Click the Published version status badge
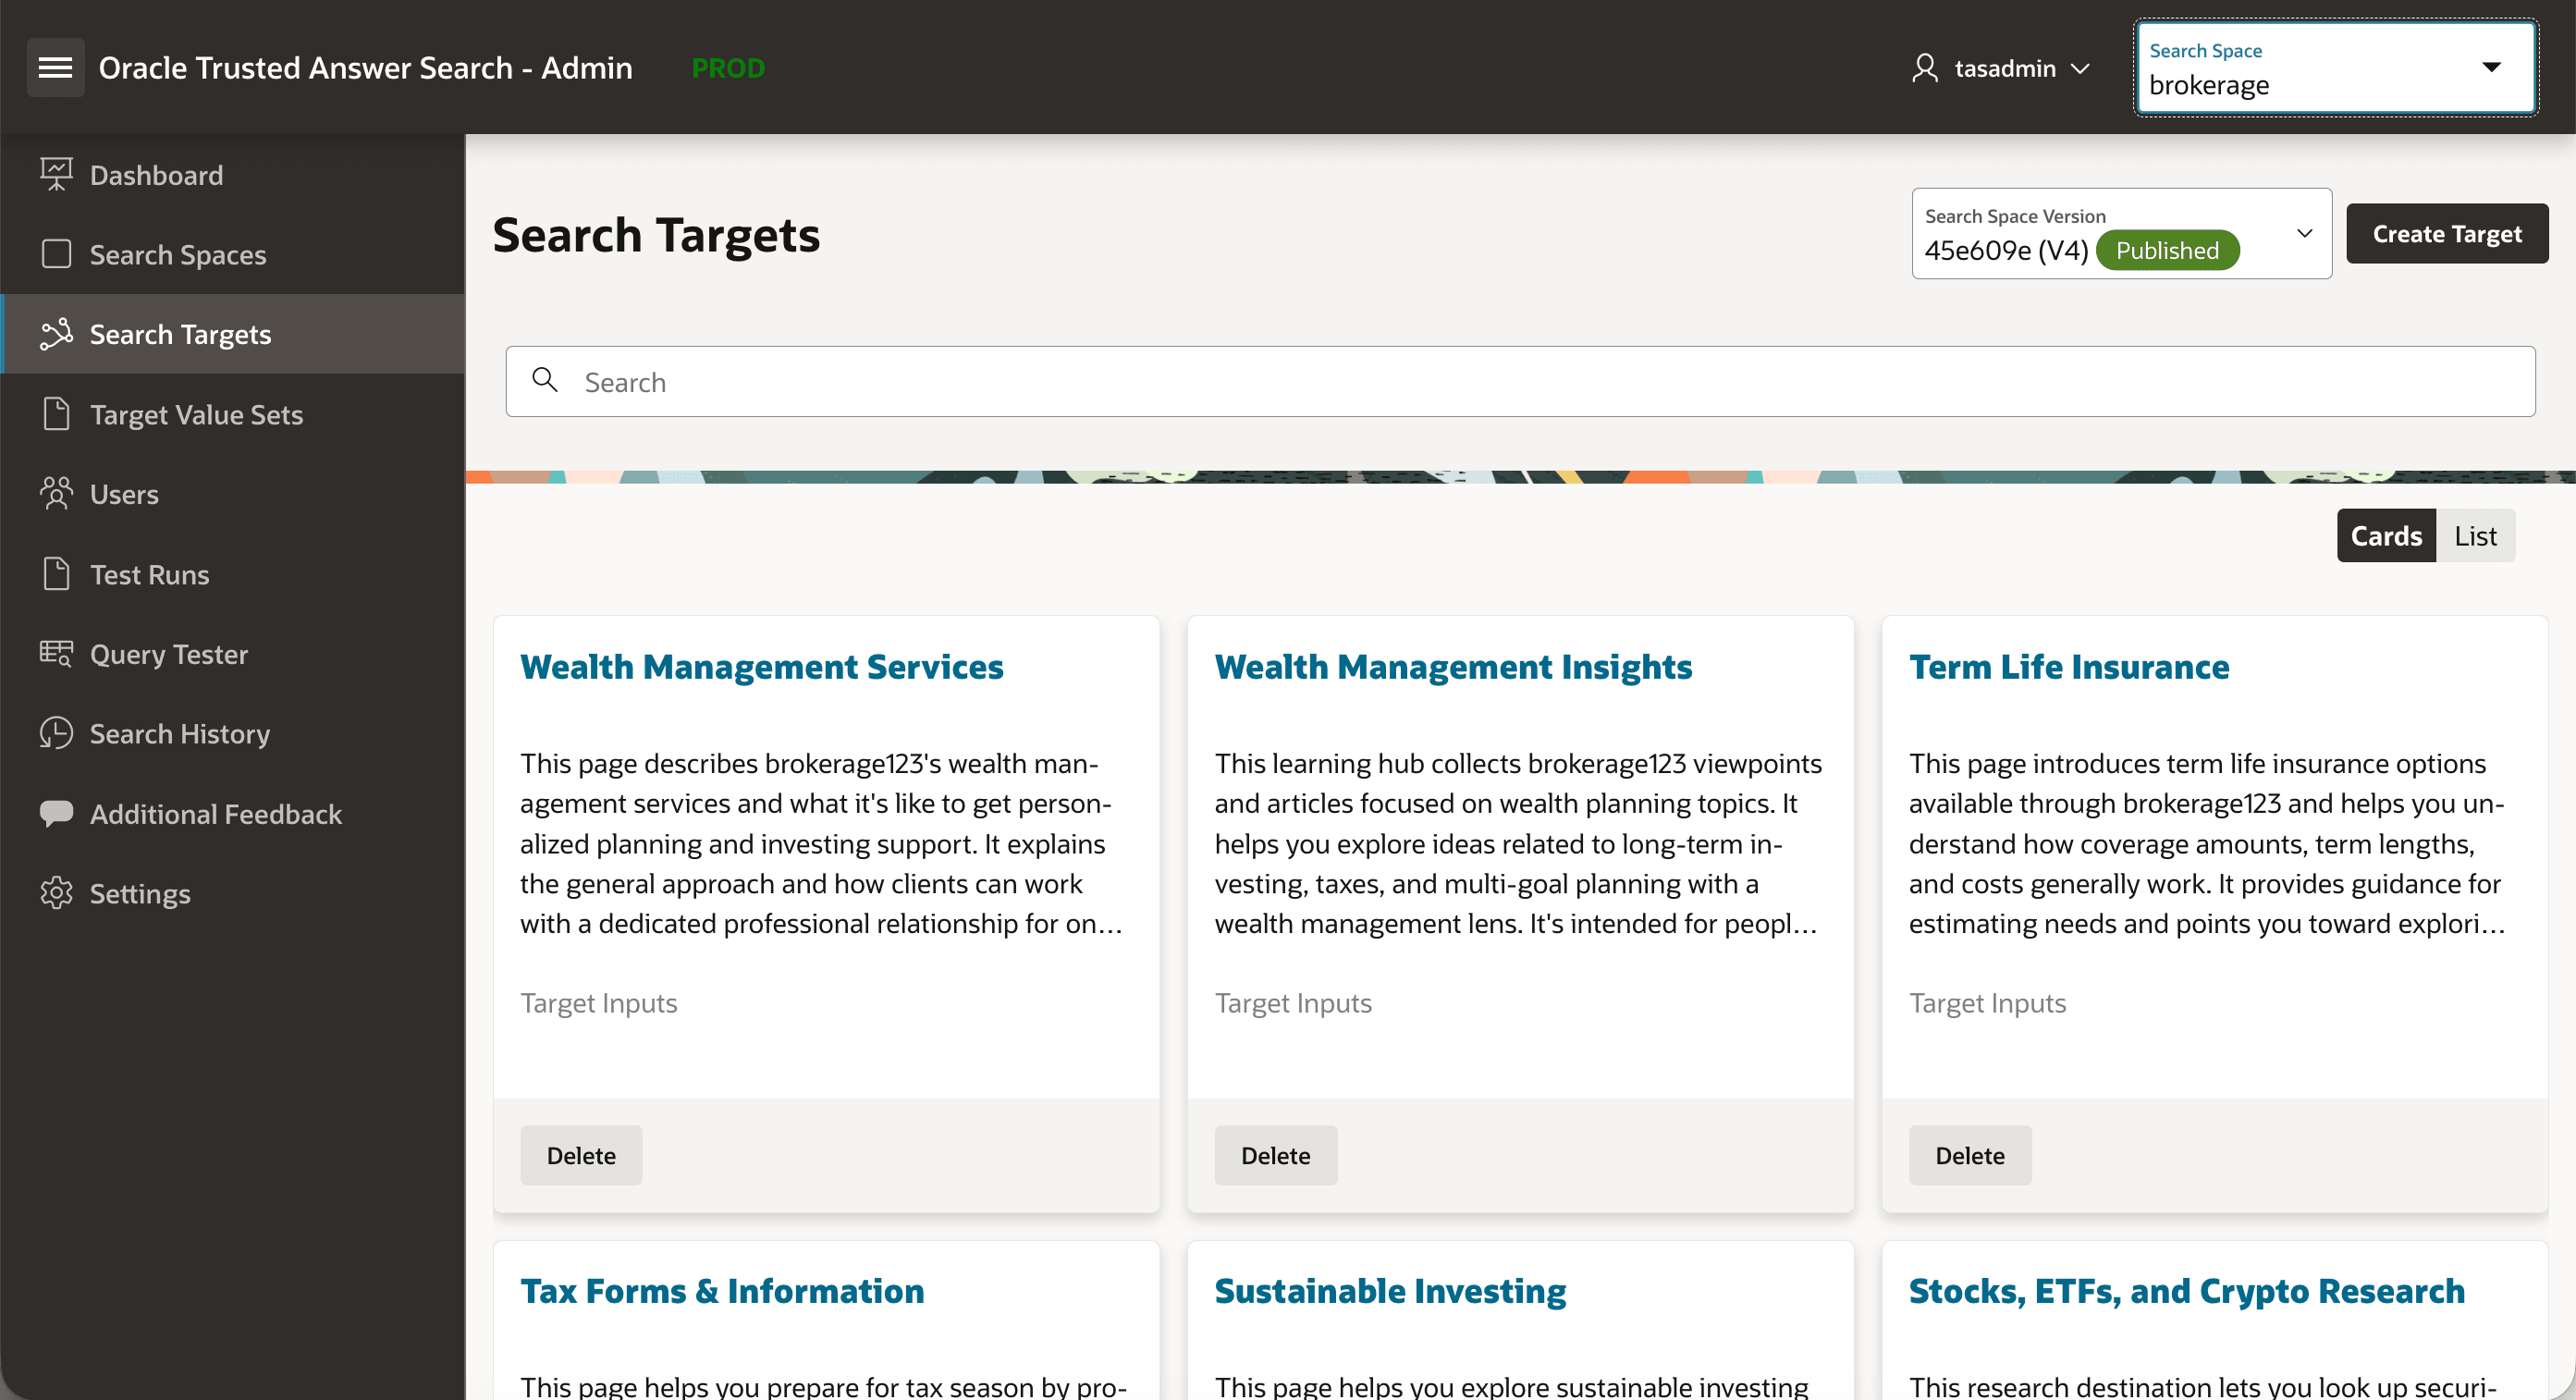 tap(2167, 250)
